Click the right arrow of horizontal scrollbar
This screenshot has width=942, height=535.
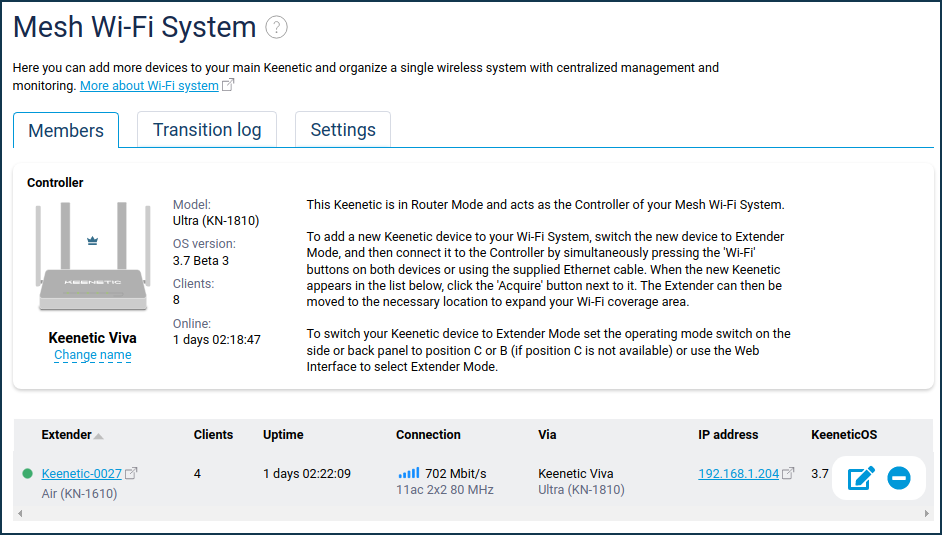[x=928, y=514]
